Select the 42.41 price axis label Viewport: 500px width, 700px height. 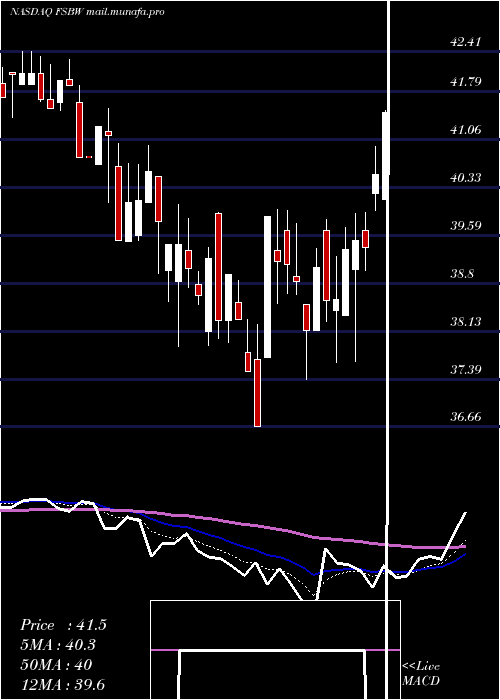coord(466,42)
